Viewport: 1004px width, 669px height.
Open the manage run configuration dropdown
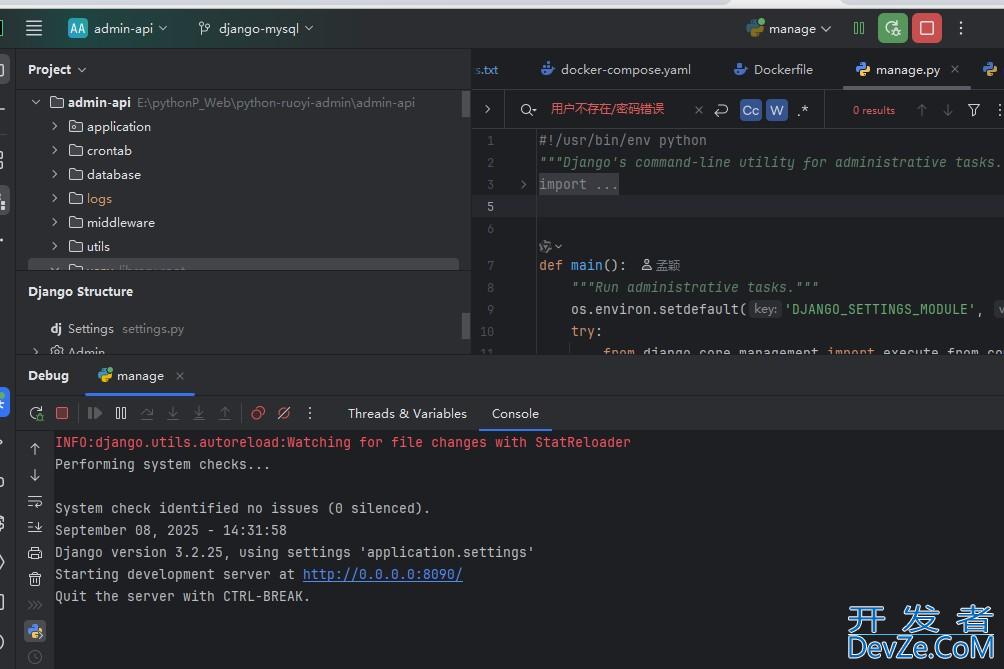(790, 29)
